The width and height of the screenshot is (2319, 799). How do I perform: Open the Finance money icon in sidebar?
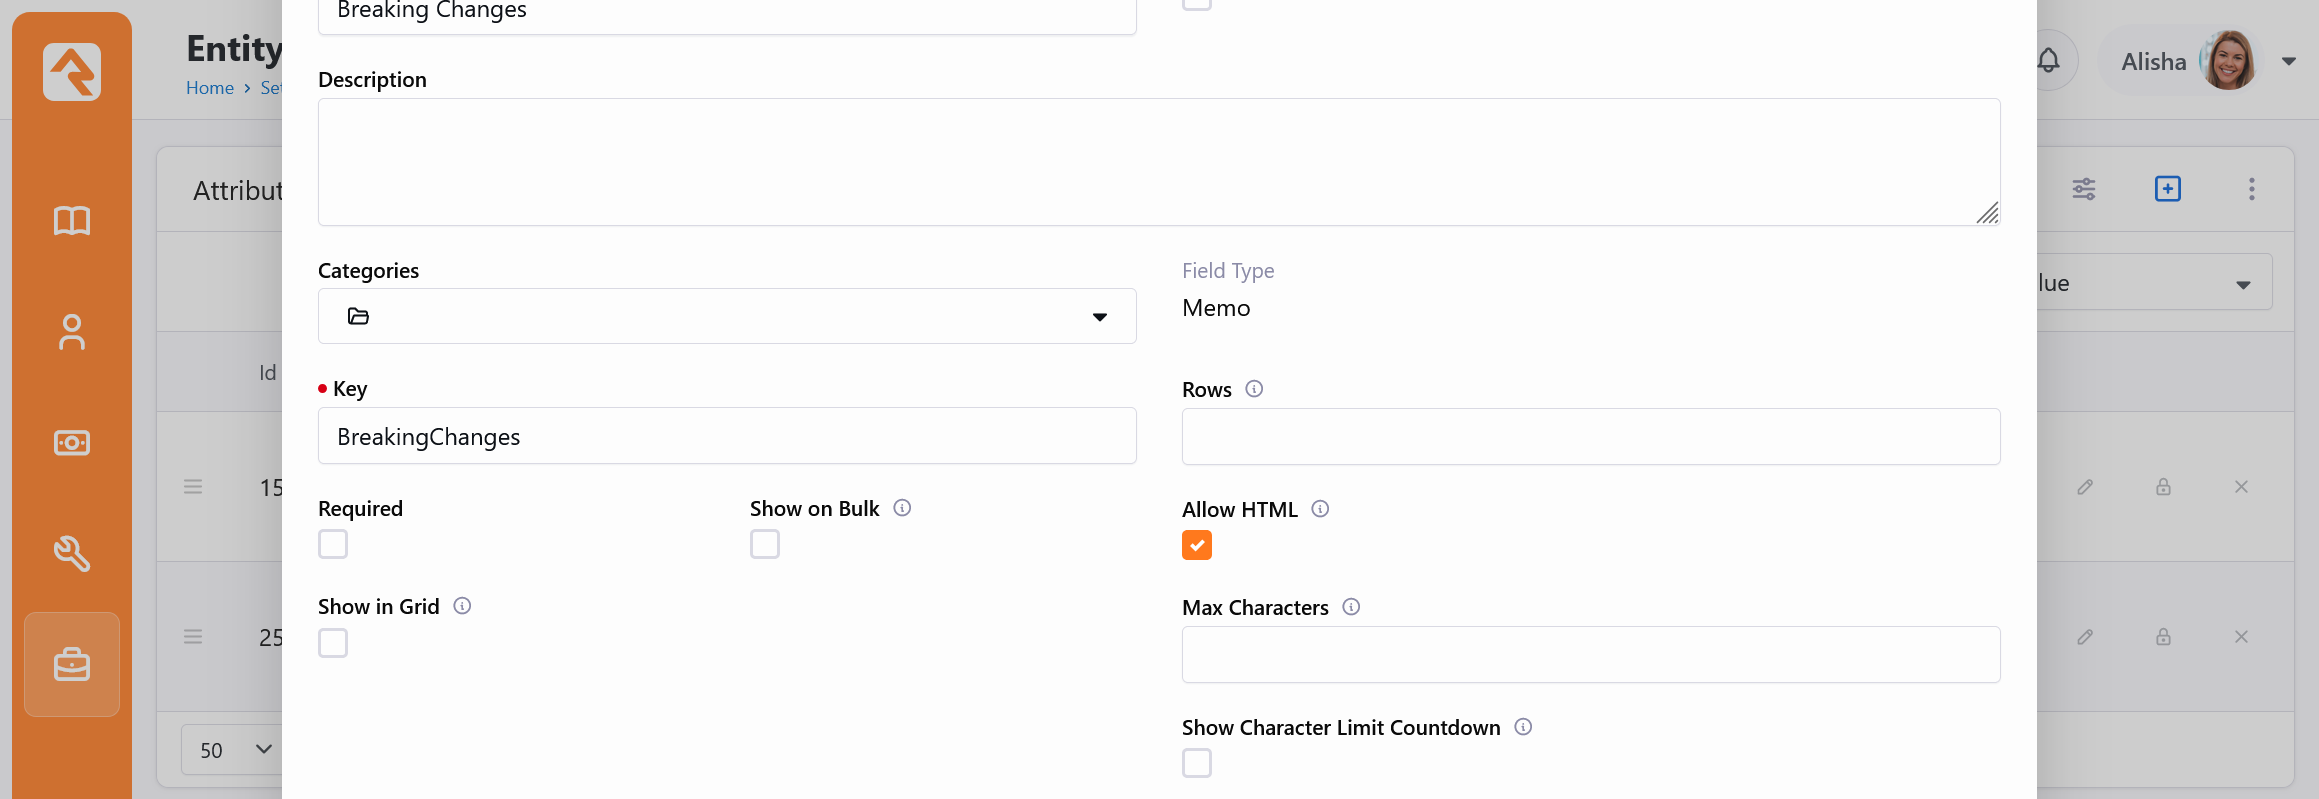pos(72,442)
